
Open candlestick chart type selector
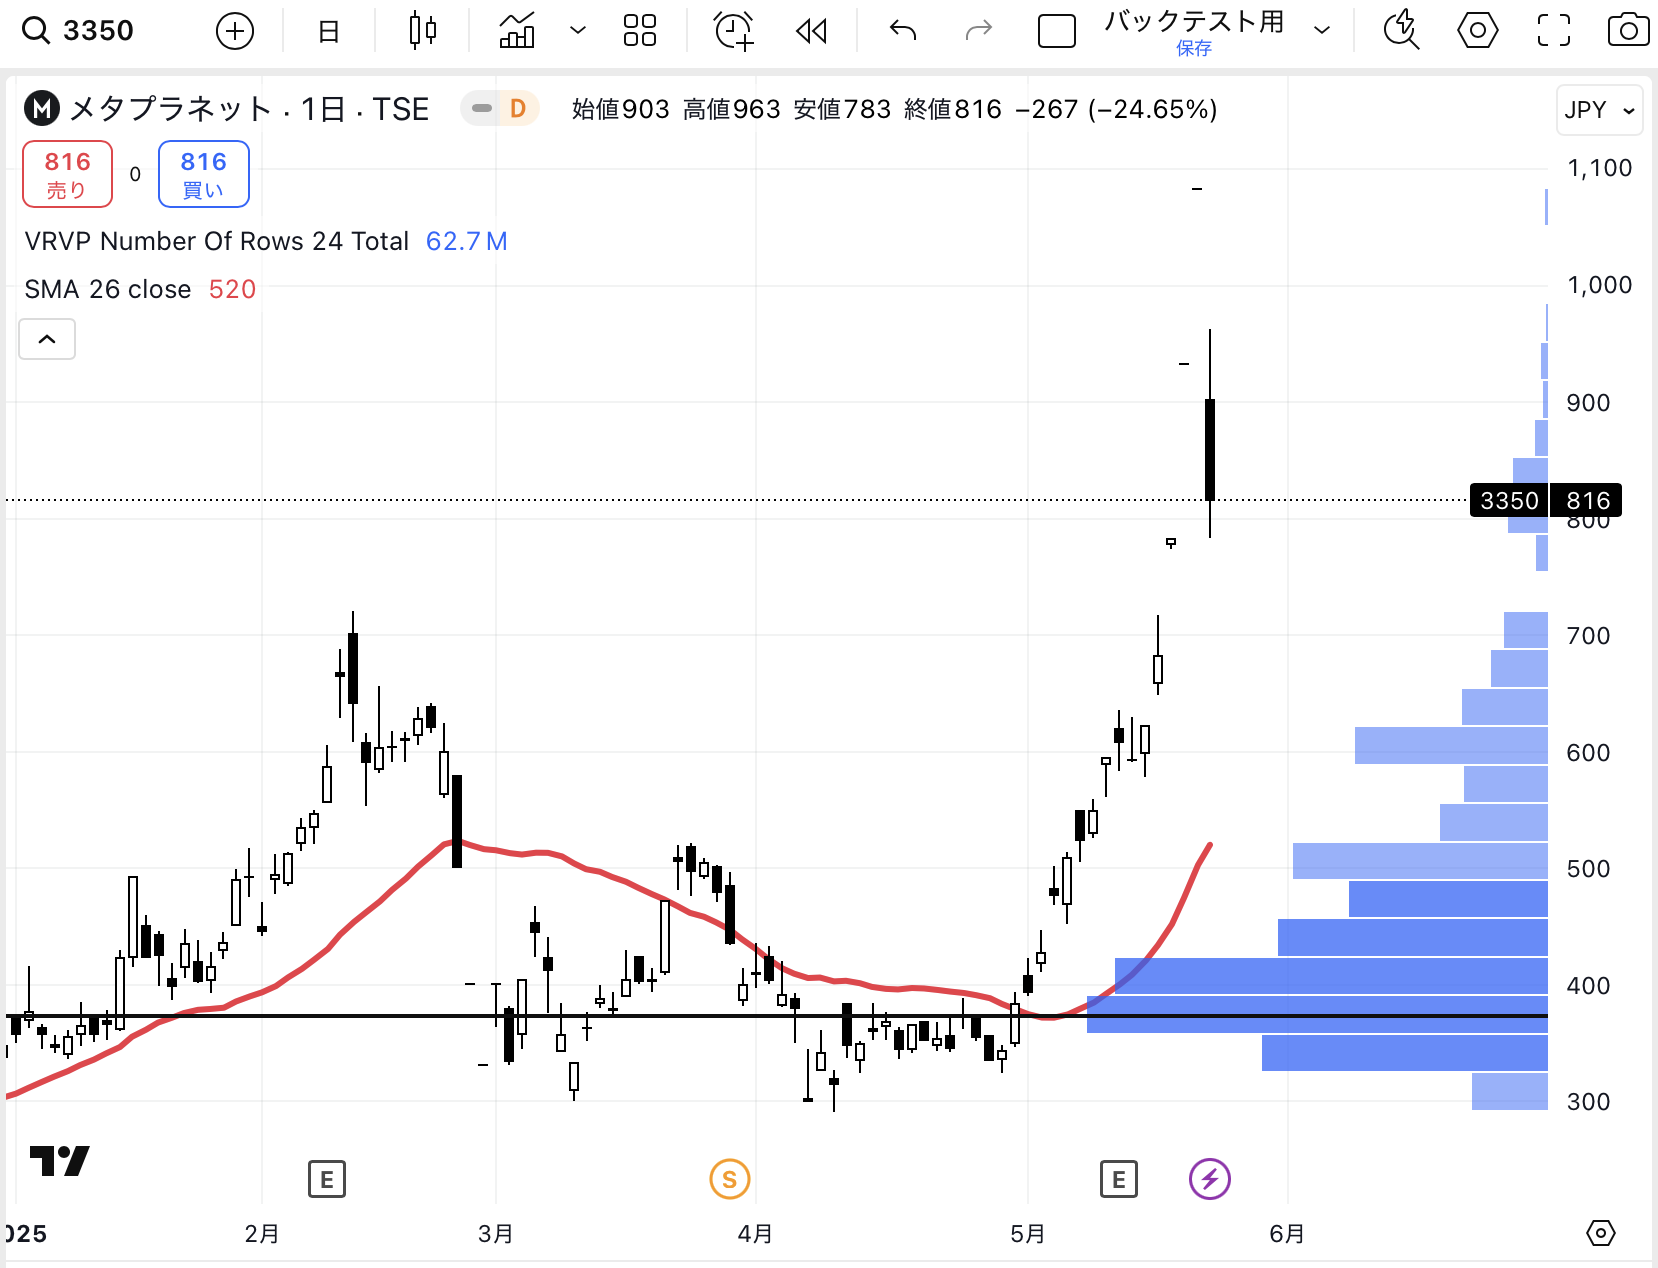click(x=423, y=31)
